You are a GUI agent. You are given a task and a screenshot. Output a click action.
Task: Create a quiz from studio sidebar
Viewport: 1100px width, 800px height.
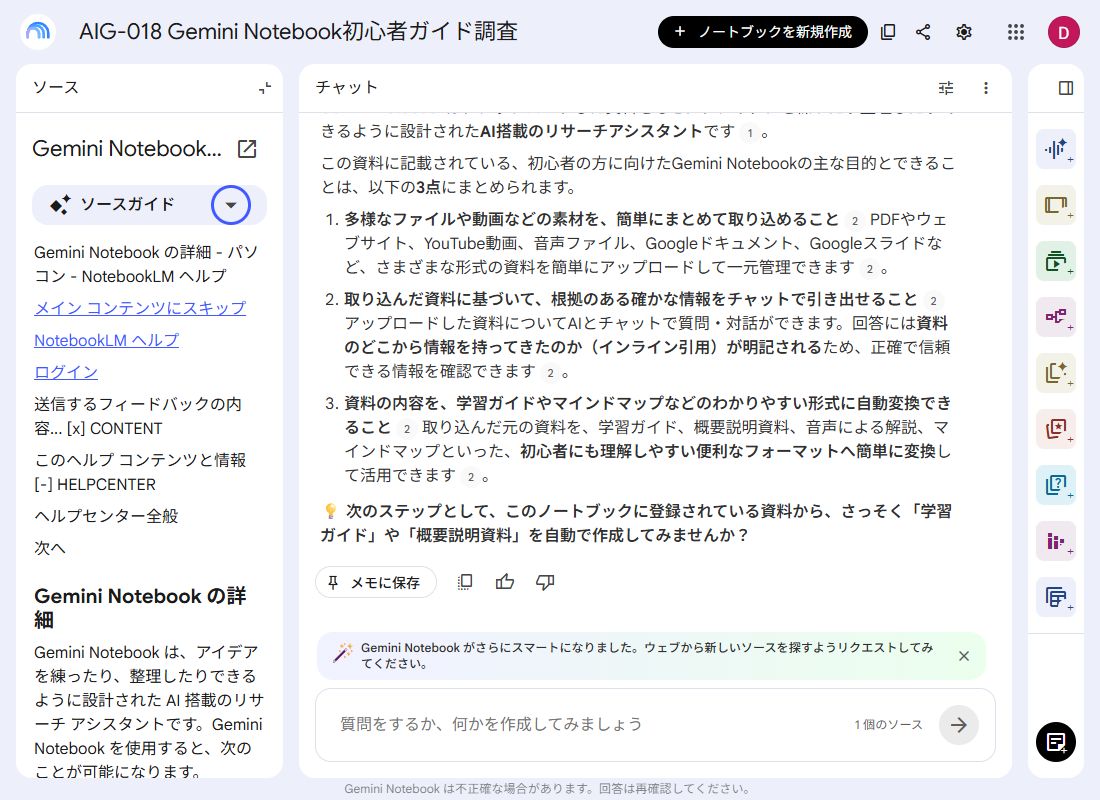(x=1056, y=485)
